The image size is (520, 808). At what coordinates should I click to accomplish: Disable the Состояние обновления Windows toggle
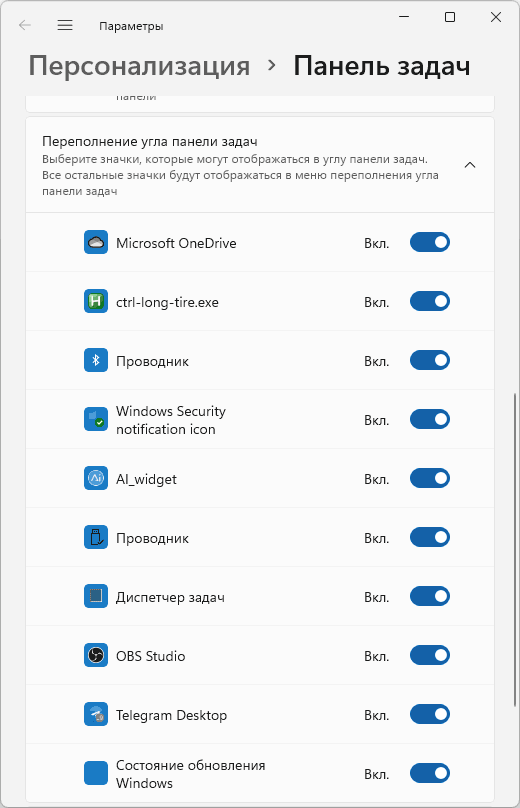click(430, 773)
